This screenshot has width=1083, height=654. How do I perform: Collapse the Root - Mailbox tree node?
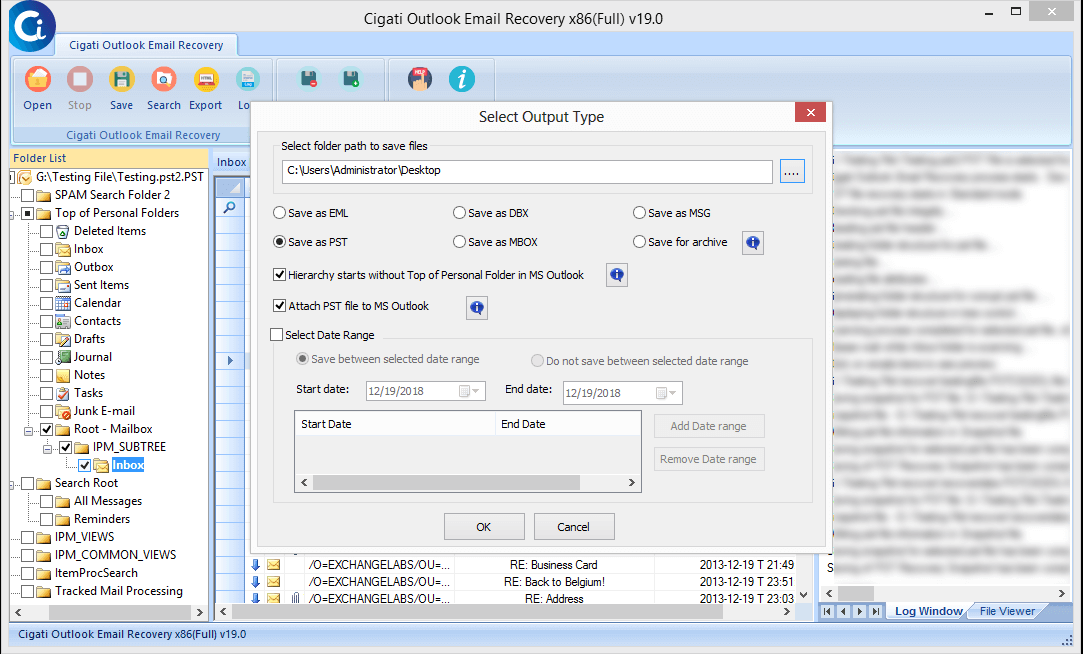[28, 430]
